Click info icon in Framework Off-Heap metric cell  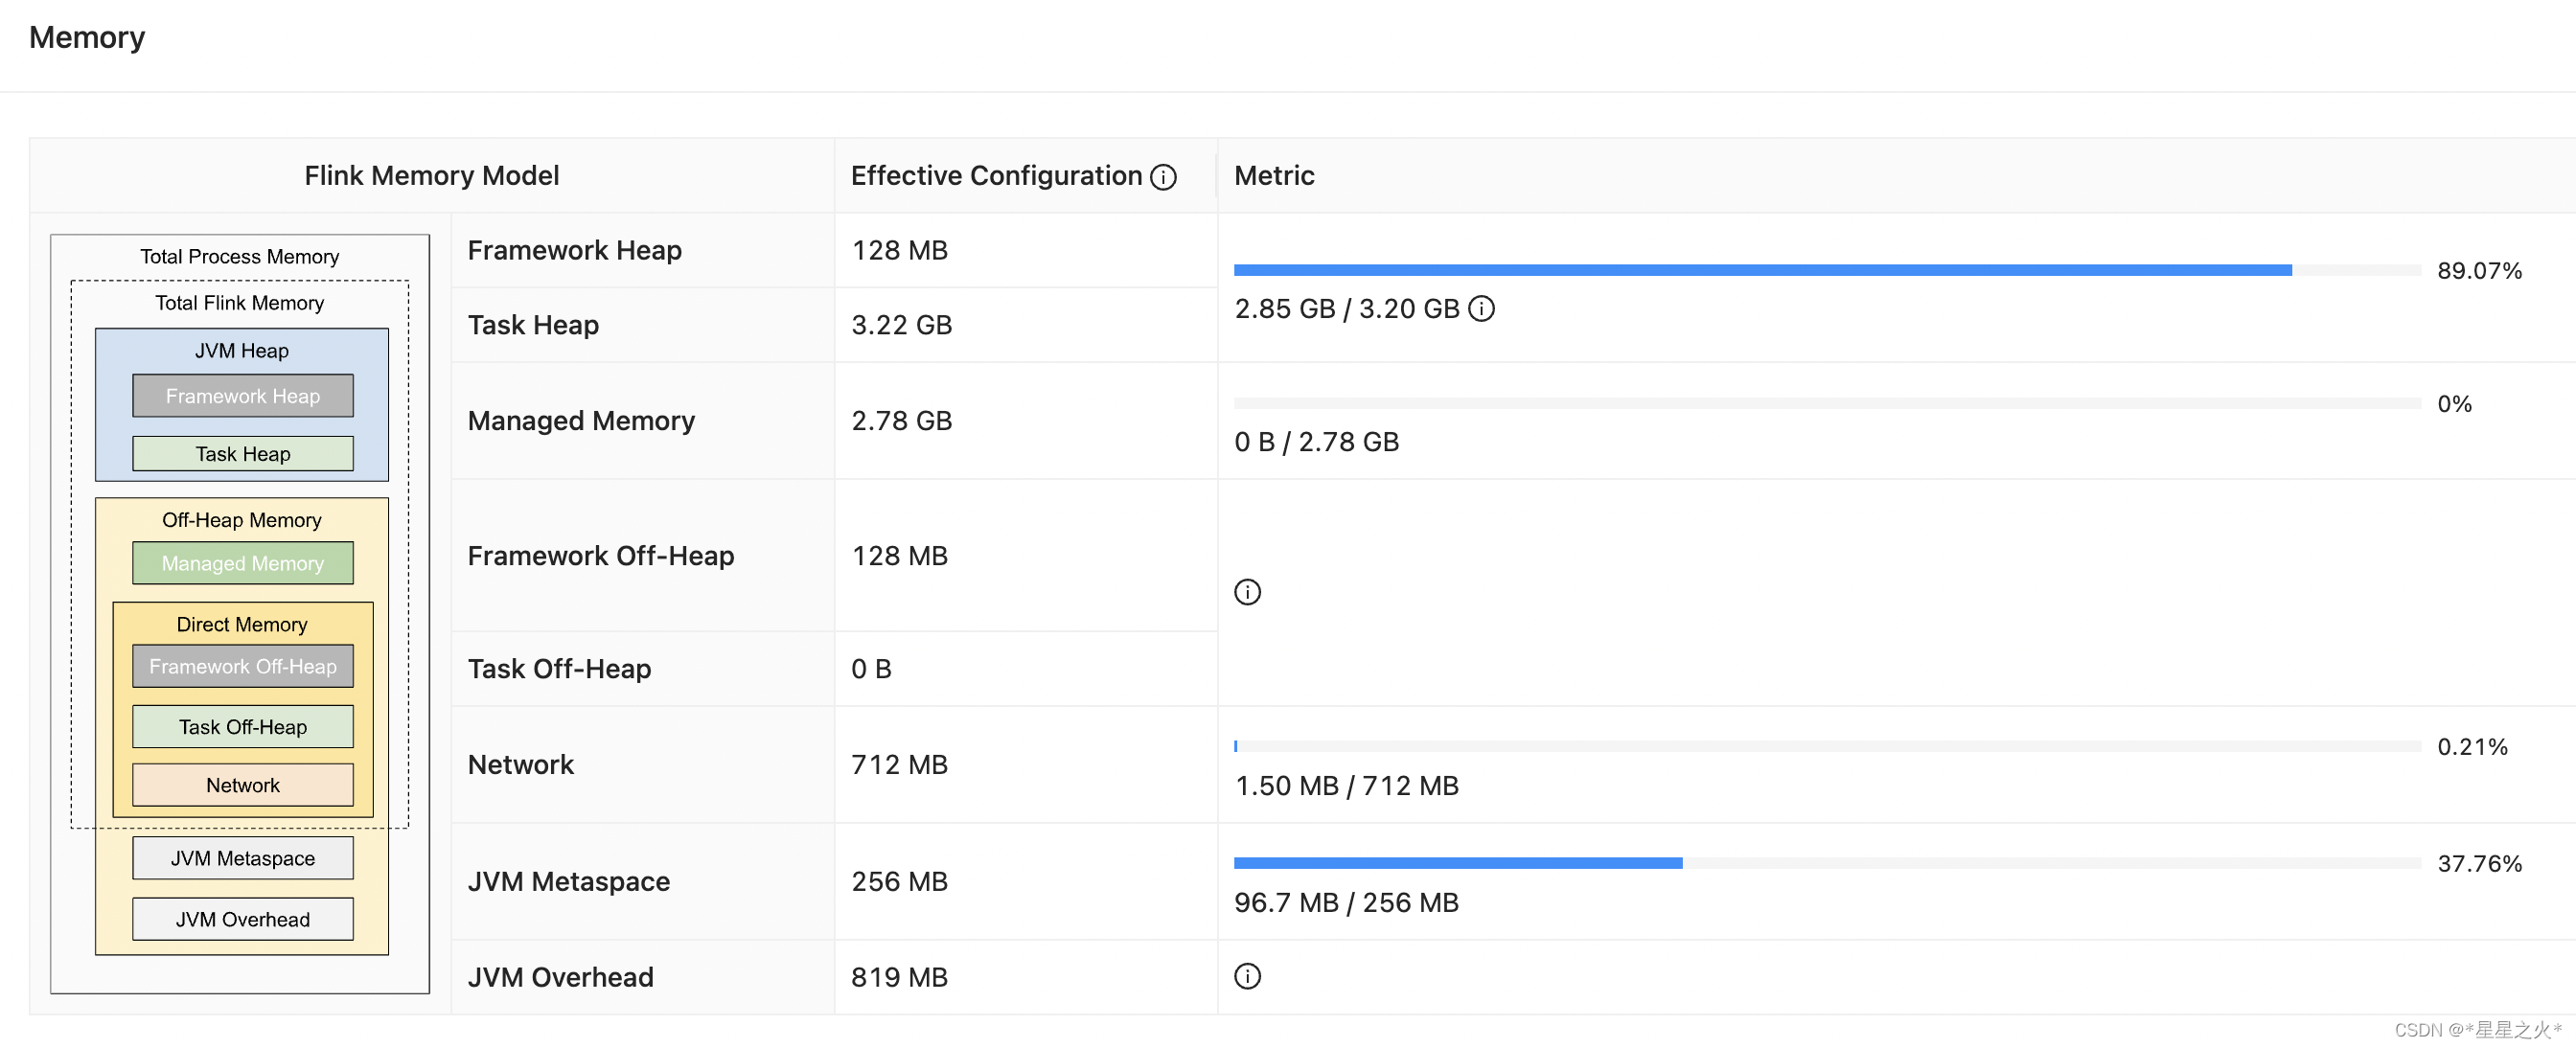click(1247, 592)
